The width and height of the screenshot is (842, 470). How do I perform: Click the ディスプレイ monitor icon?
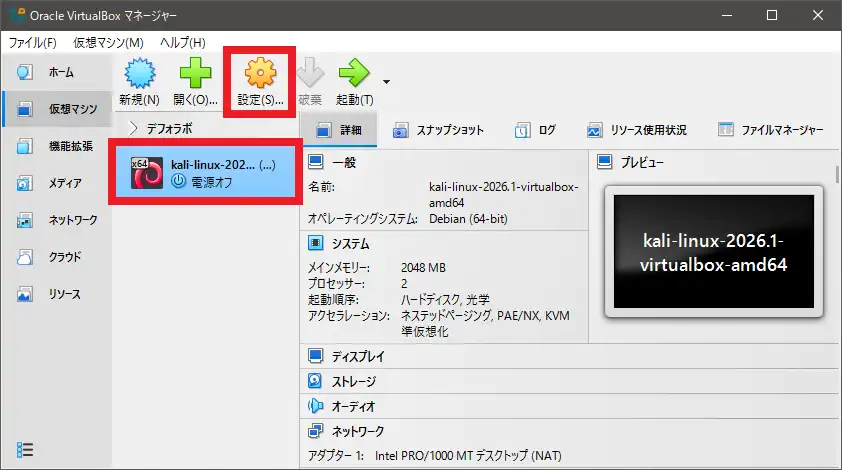point(316,356)
